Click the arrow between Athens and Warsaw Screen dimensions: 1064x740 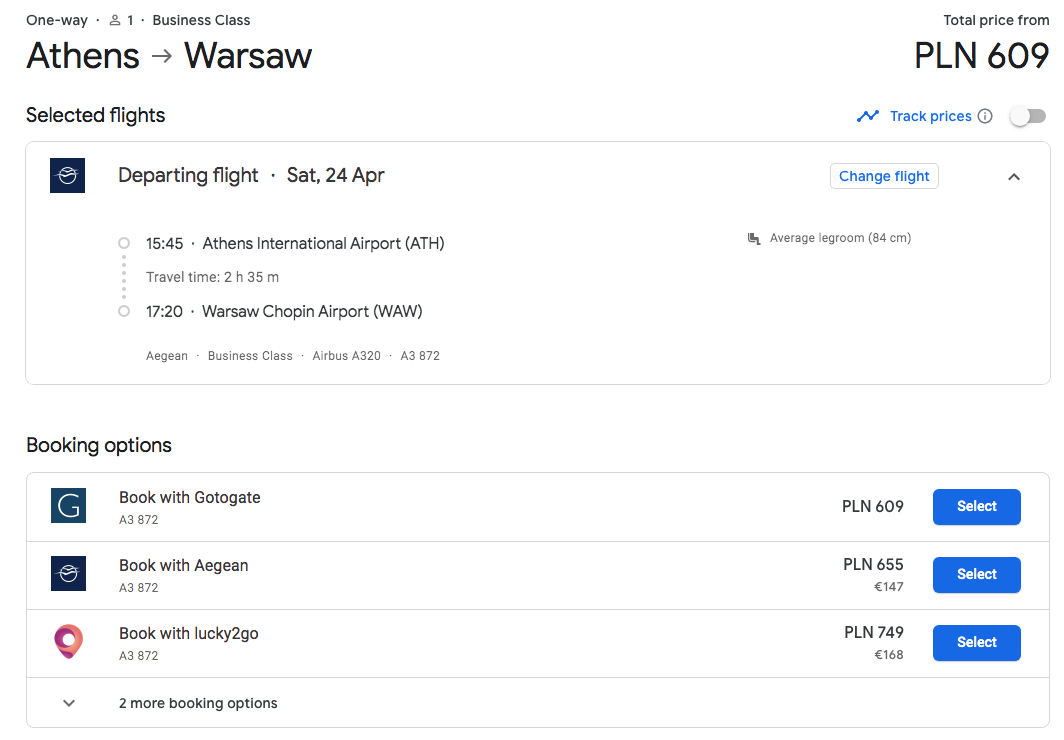tap(162, 56)
